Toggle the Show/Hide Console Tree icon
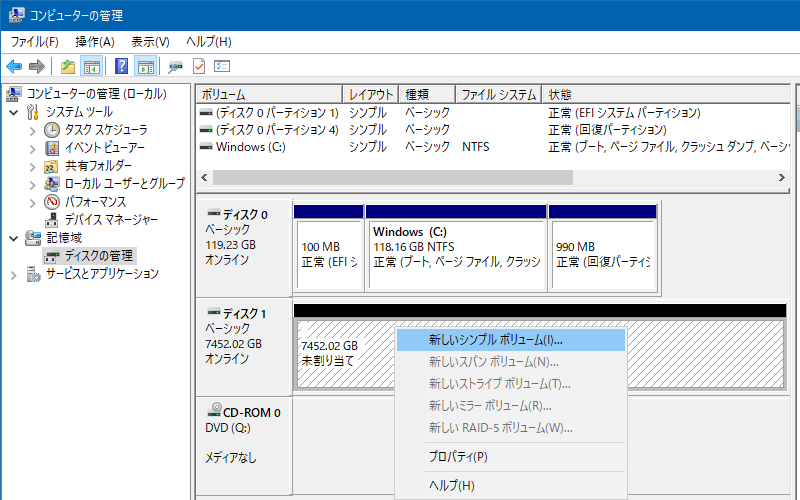The image size is (800, 500). click(x=92, y=66)
